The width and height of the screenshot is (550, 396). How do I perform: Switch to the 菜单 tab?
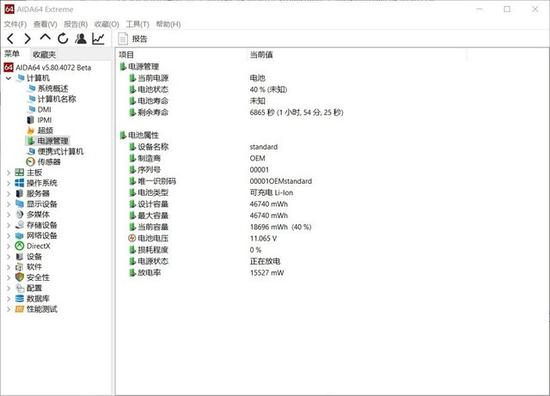pos(12,54)
